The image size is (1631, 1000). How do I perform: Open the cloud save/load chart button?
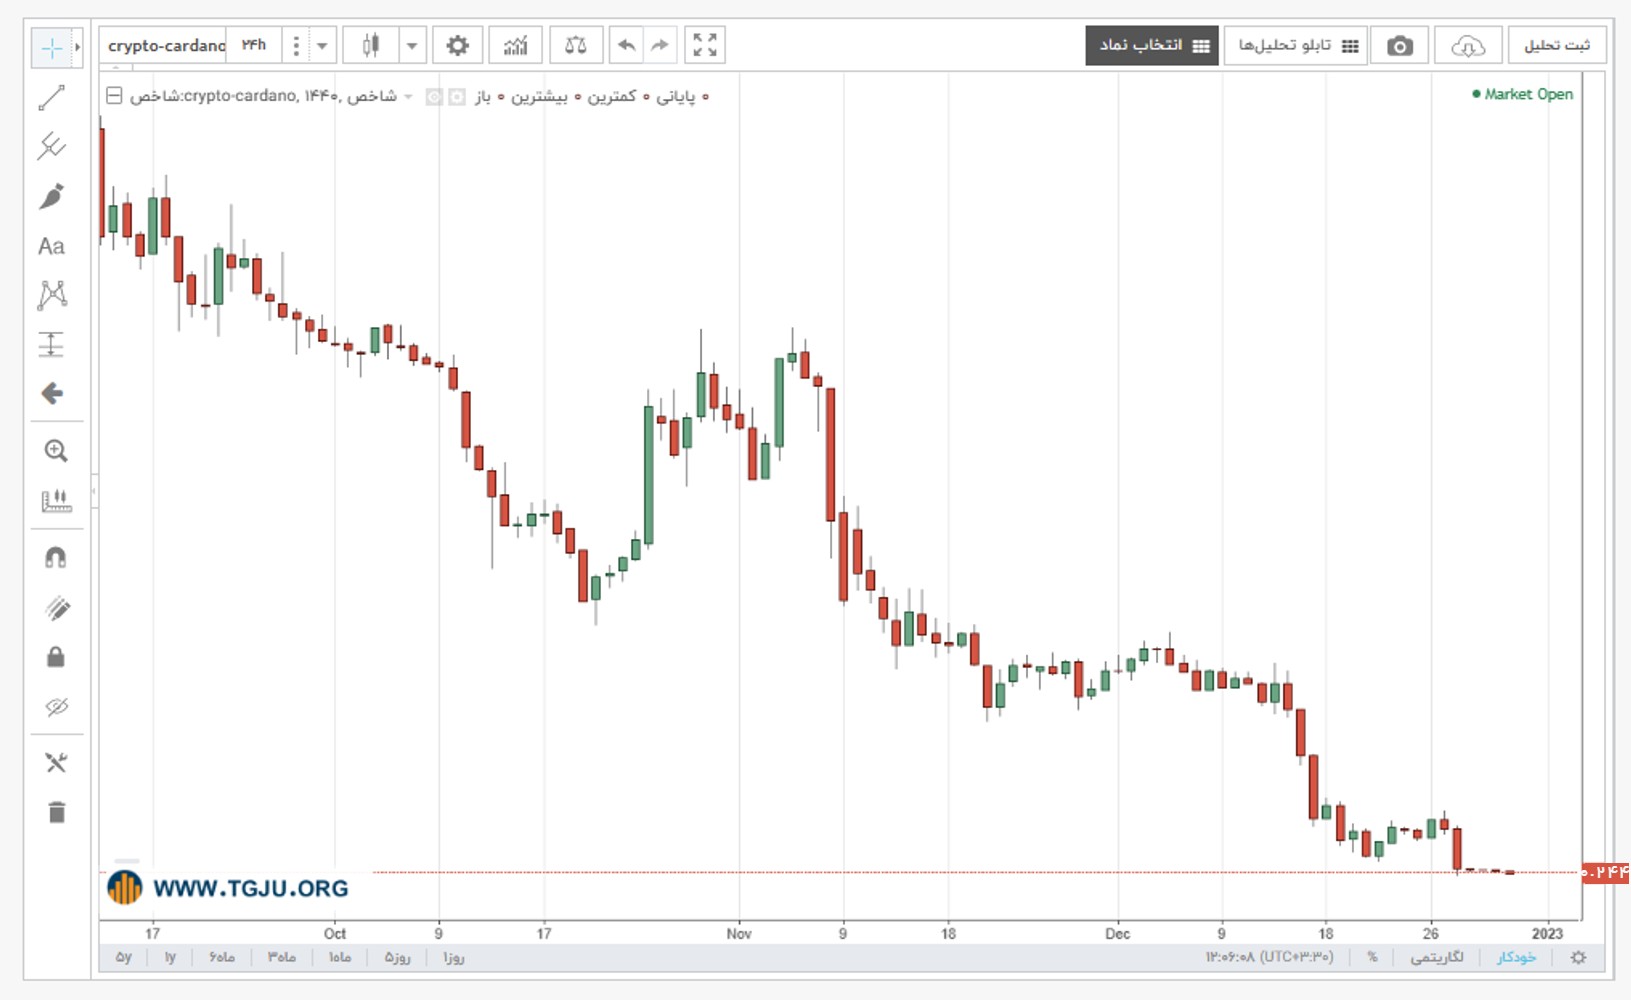pyautogui.click(x=1467, y=46)
